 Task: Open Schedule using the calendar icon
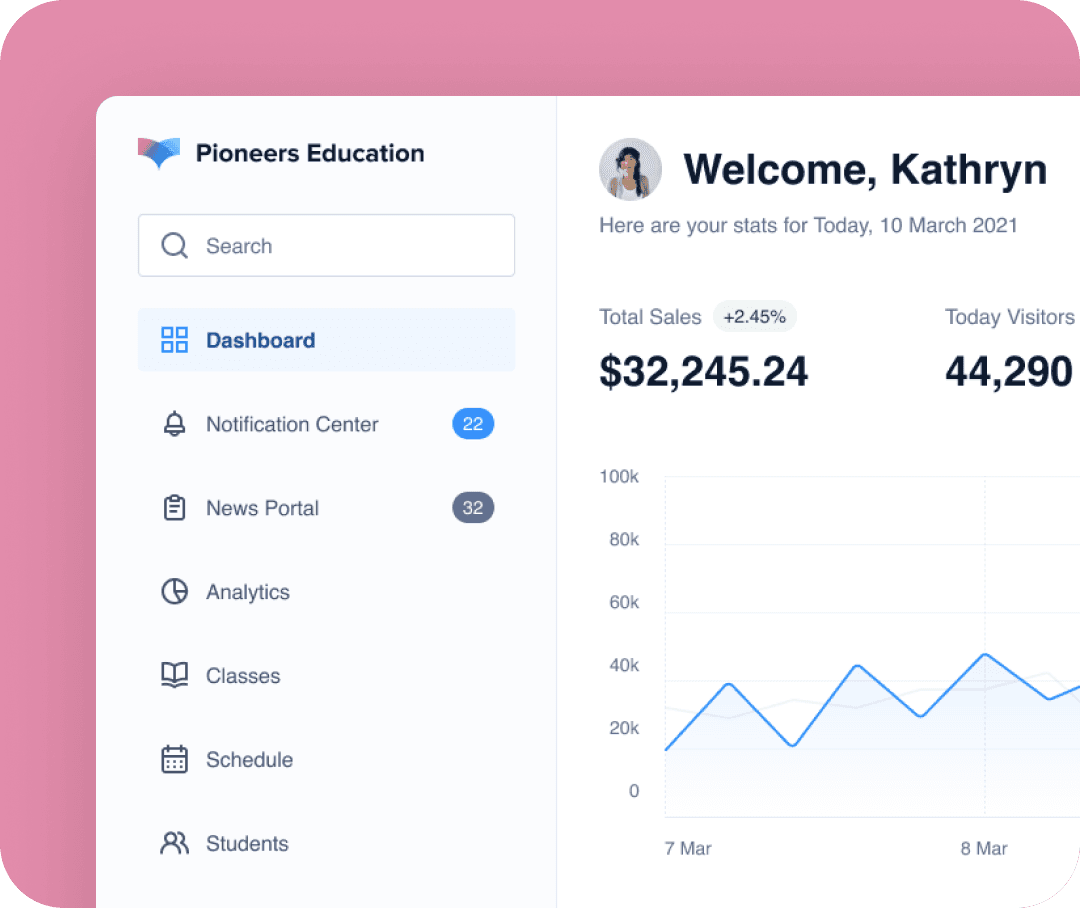click(x=174, y=760)
